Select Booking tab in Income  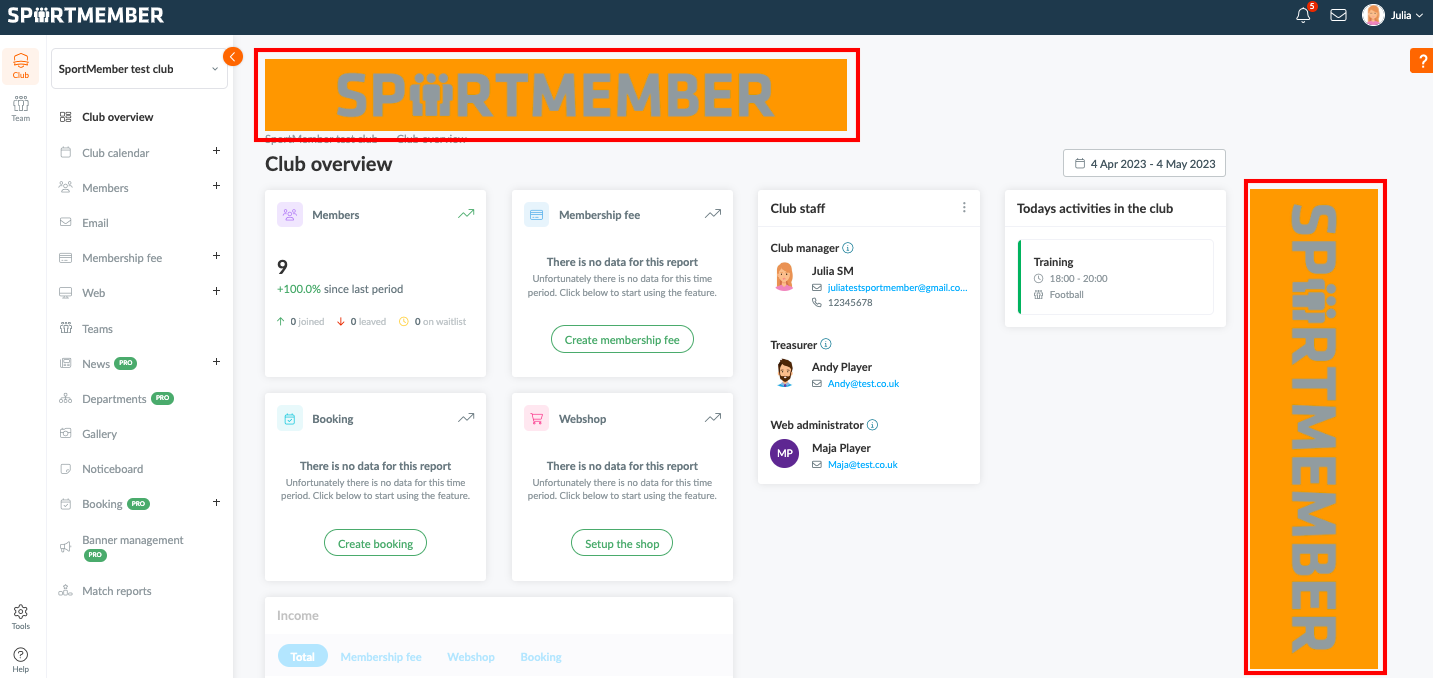[x=541, y=657]
